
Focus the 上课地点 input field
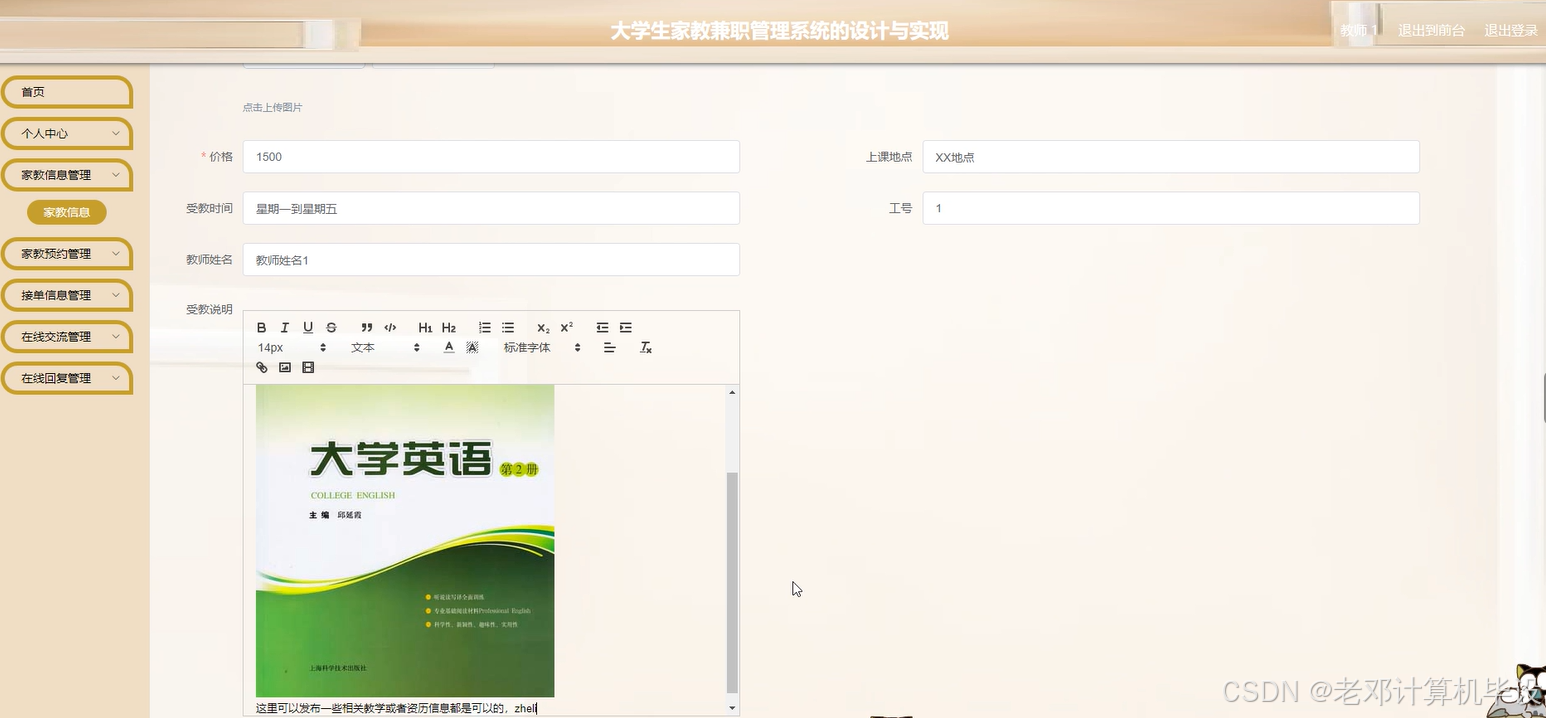[1171, 157]
